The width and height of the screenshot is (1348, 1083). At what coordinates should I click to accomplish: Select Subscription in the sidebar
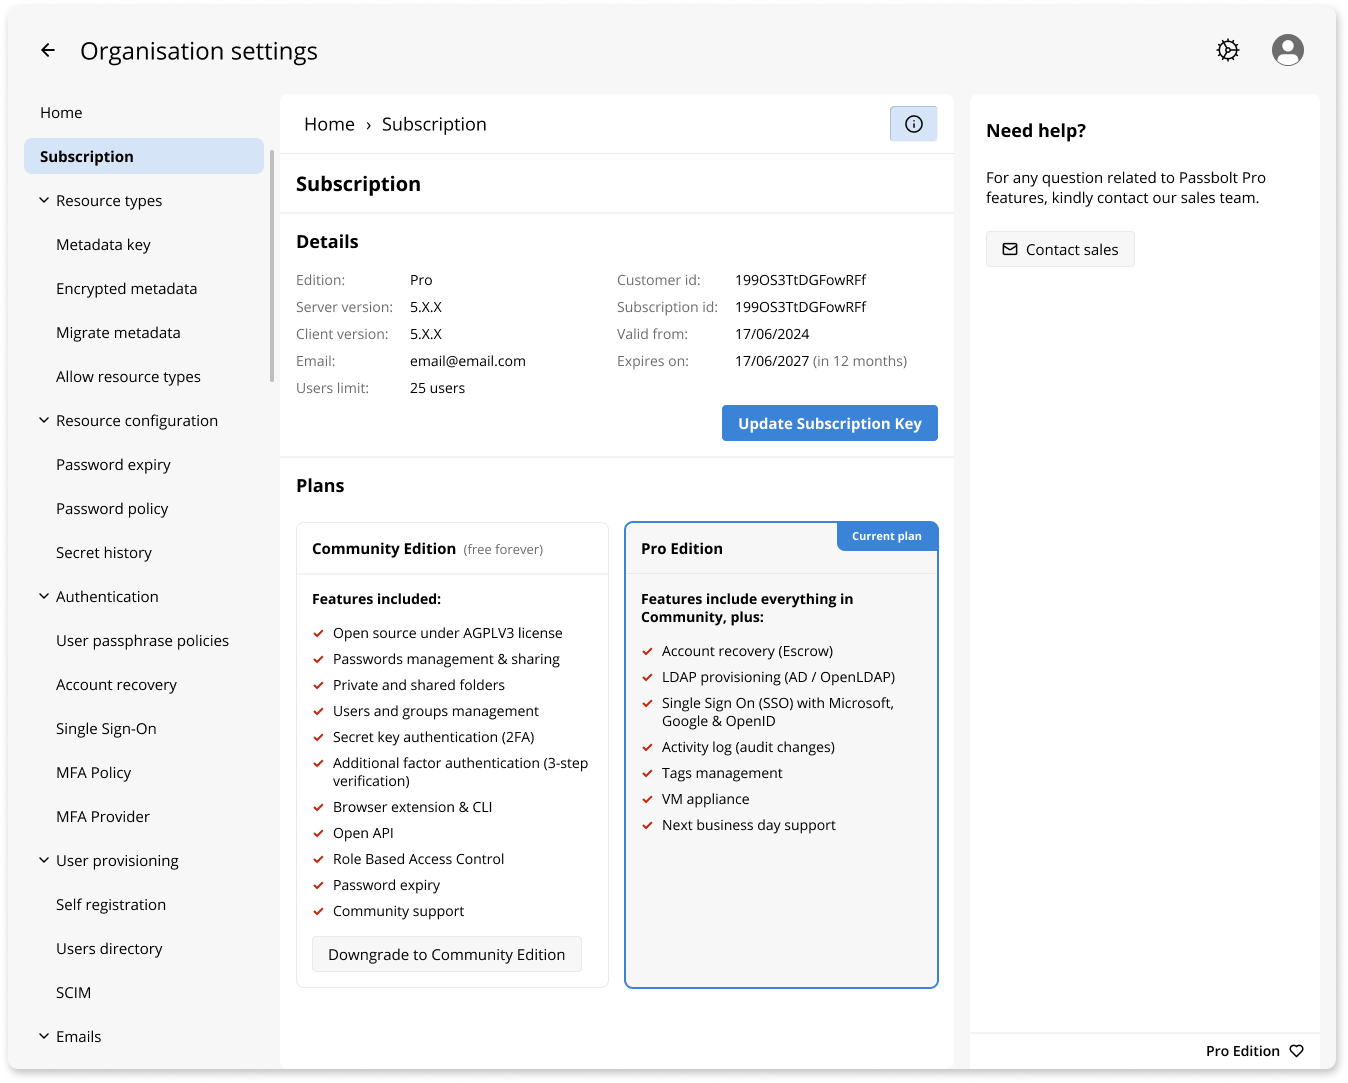point(144,157)
